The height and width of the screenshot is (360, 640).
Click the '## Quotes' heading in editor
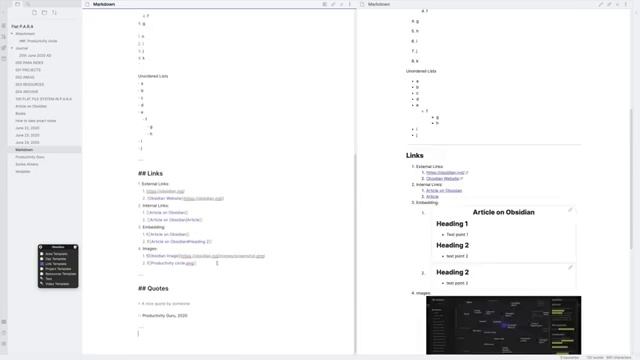tap(153, 288)
